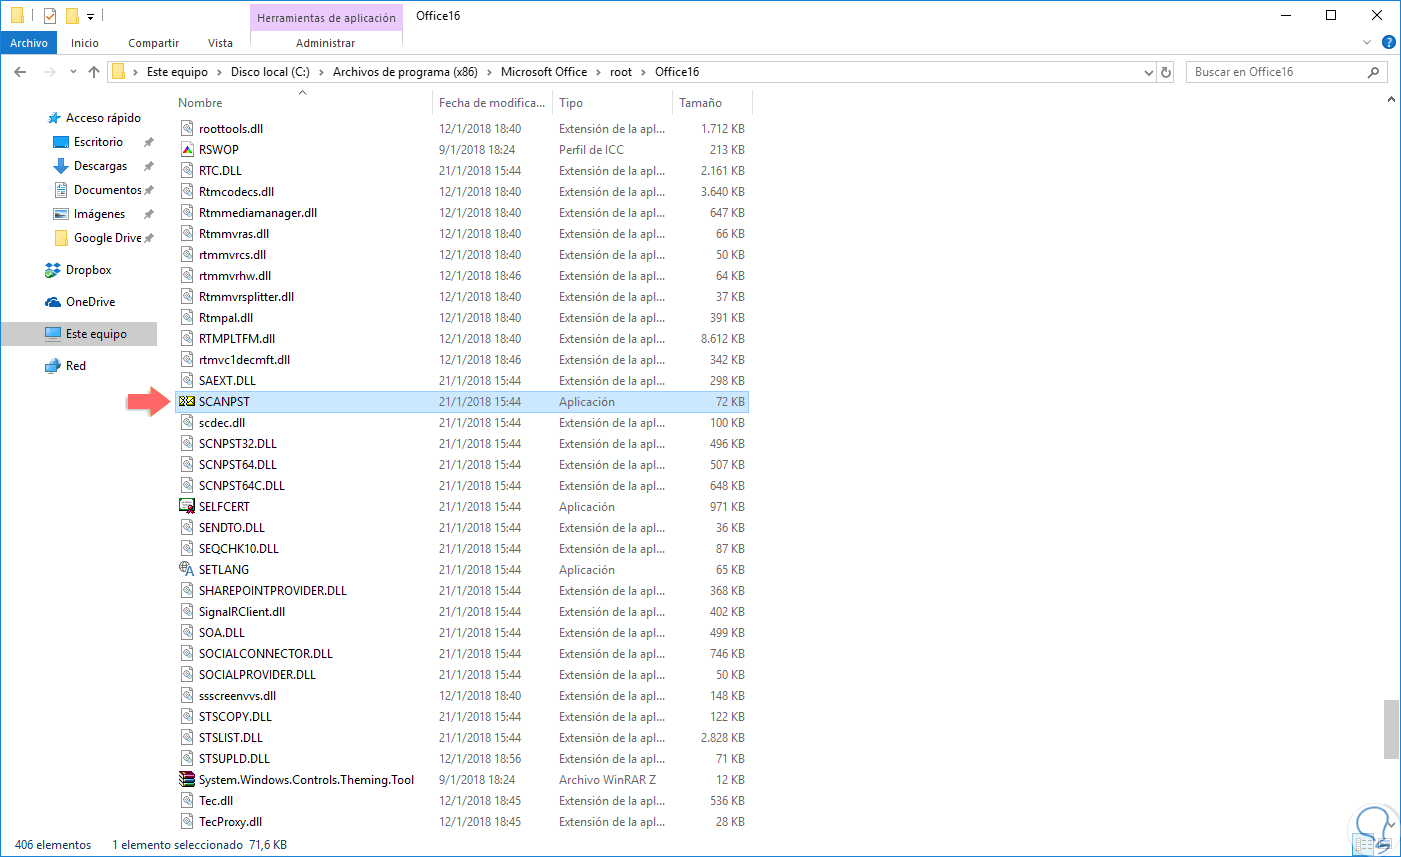Open the recent locations dropdown arrow
This screenshot has height=857, width=1401.
pyautogui.click(x=73, y=72)
